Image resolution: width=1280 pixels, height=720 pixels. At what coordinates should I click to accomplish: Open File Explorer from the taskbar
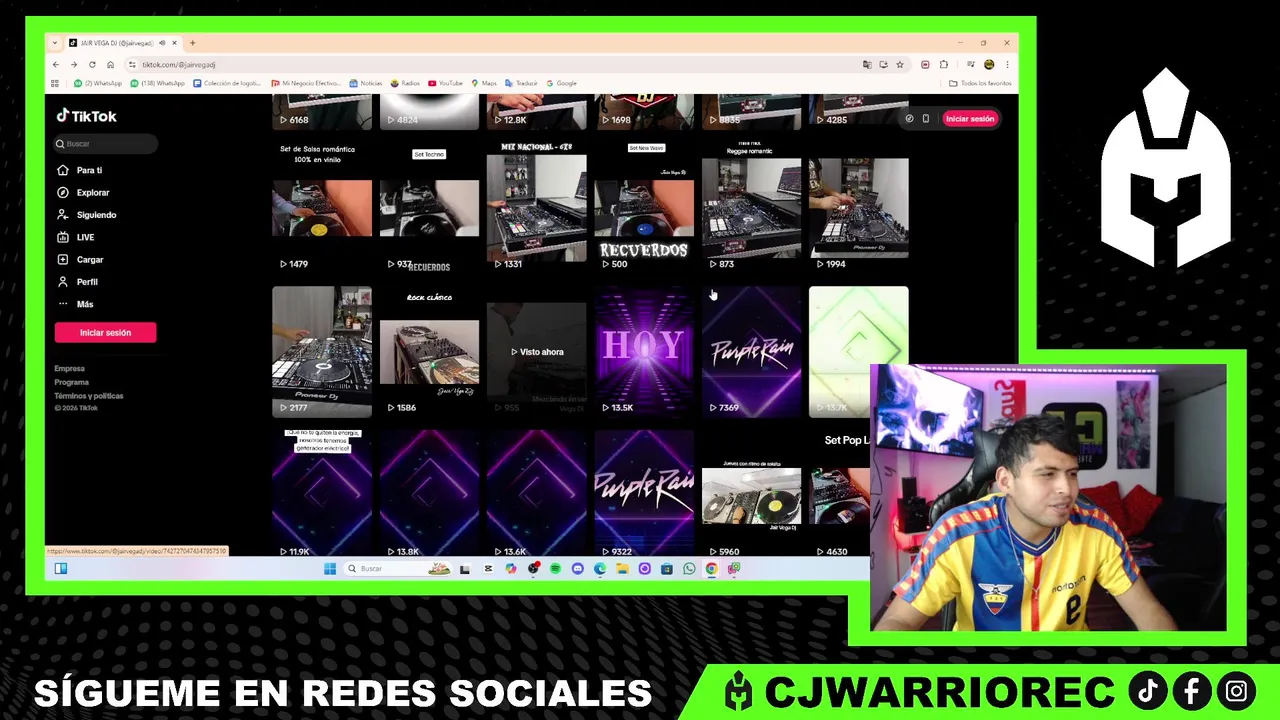coord(622,569)
